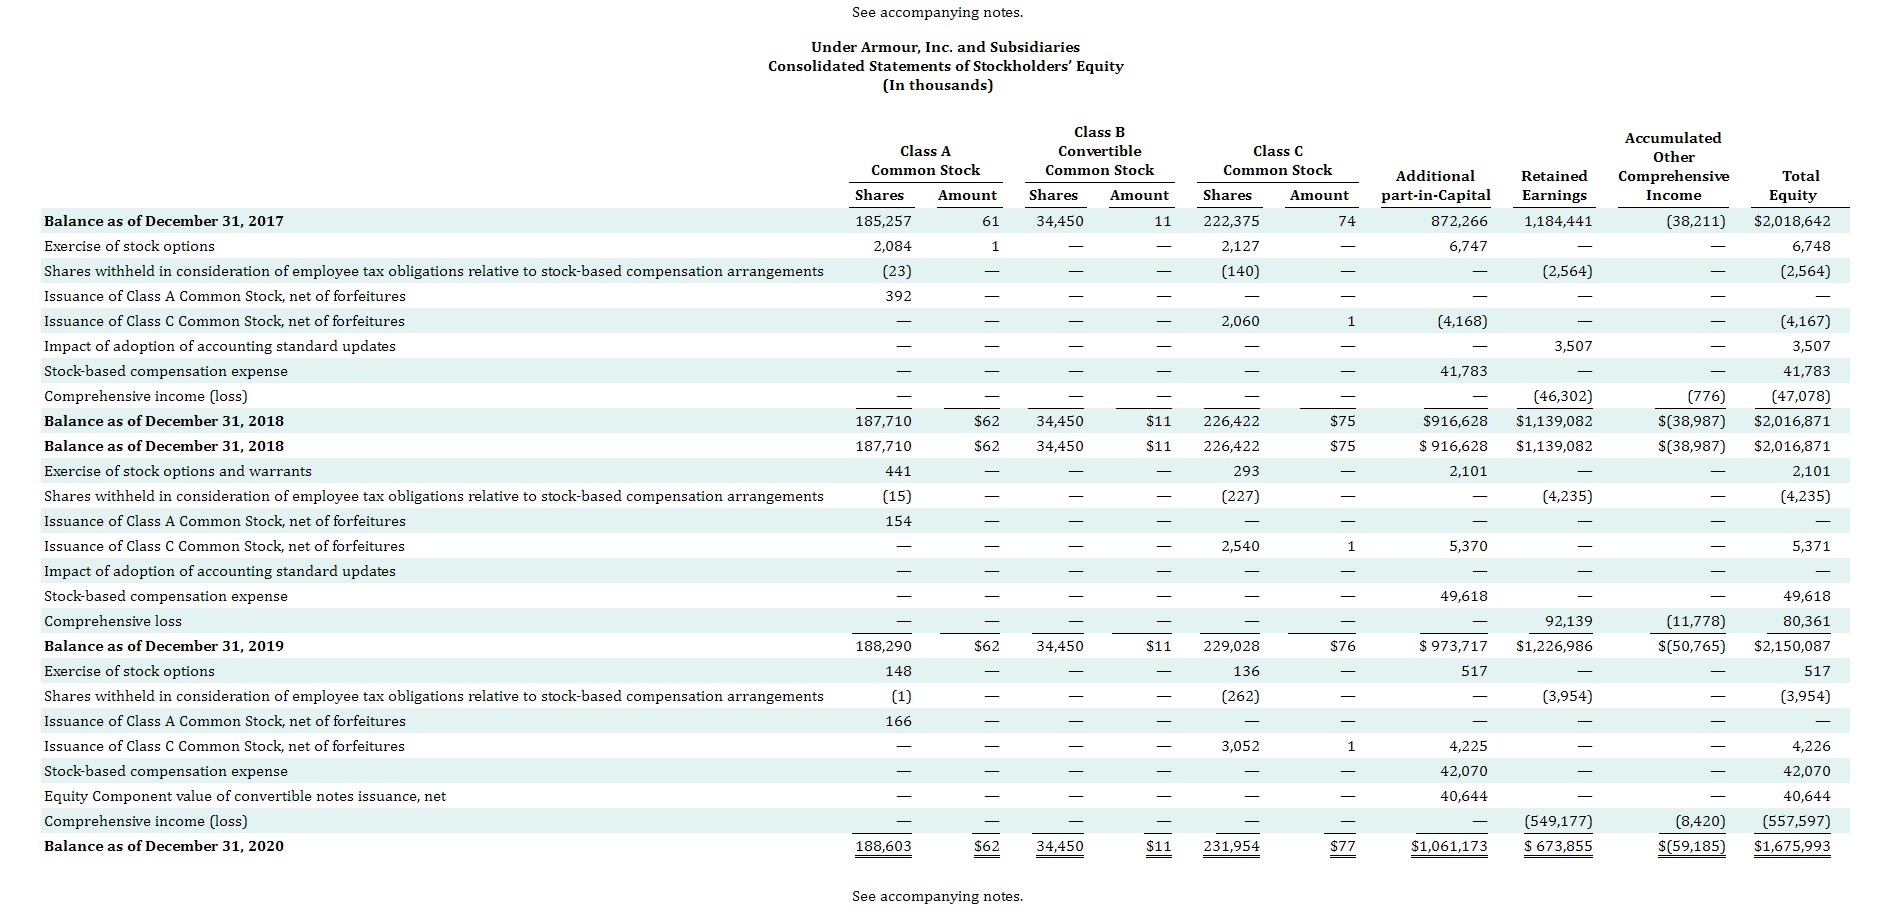Image resolution: width=1886 pixels, height=918 pixels.
Task: Select additional capital value "5,370"
Action: coord(1468,546)
